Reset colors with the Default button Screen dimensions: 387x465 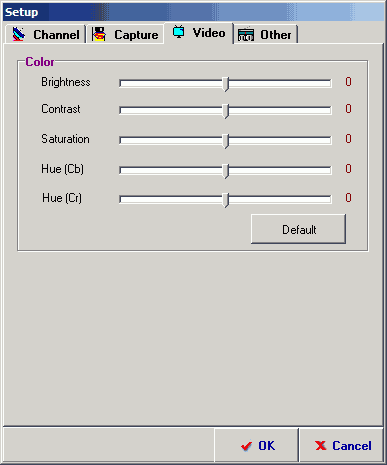298,229
